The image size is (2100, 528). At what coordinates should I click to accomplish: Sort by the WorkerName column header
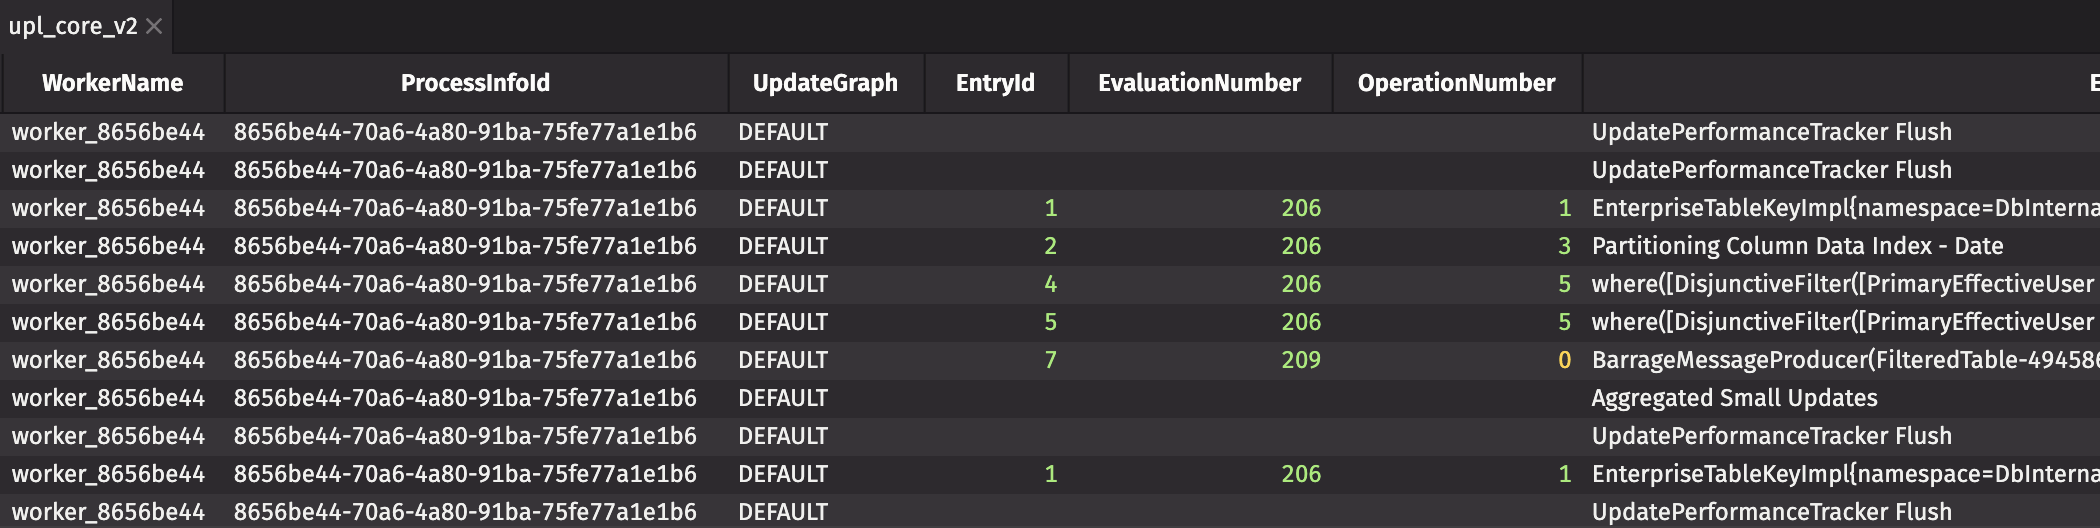coord(112,83)
